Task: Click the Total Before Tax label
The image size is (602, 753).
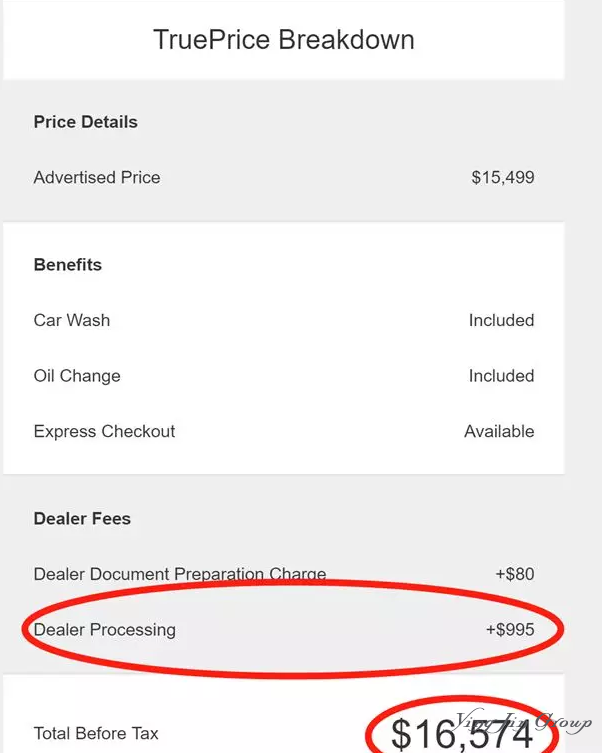Action: pos(96,733)
